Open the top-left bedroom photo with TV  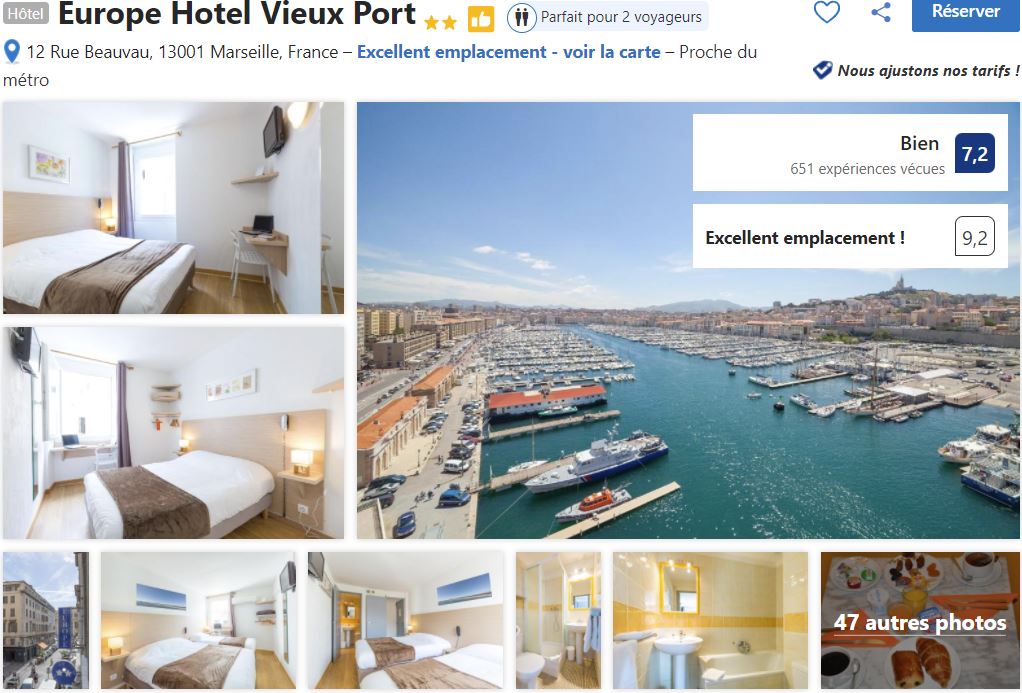coord(173,208)
